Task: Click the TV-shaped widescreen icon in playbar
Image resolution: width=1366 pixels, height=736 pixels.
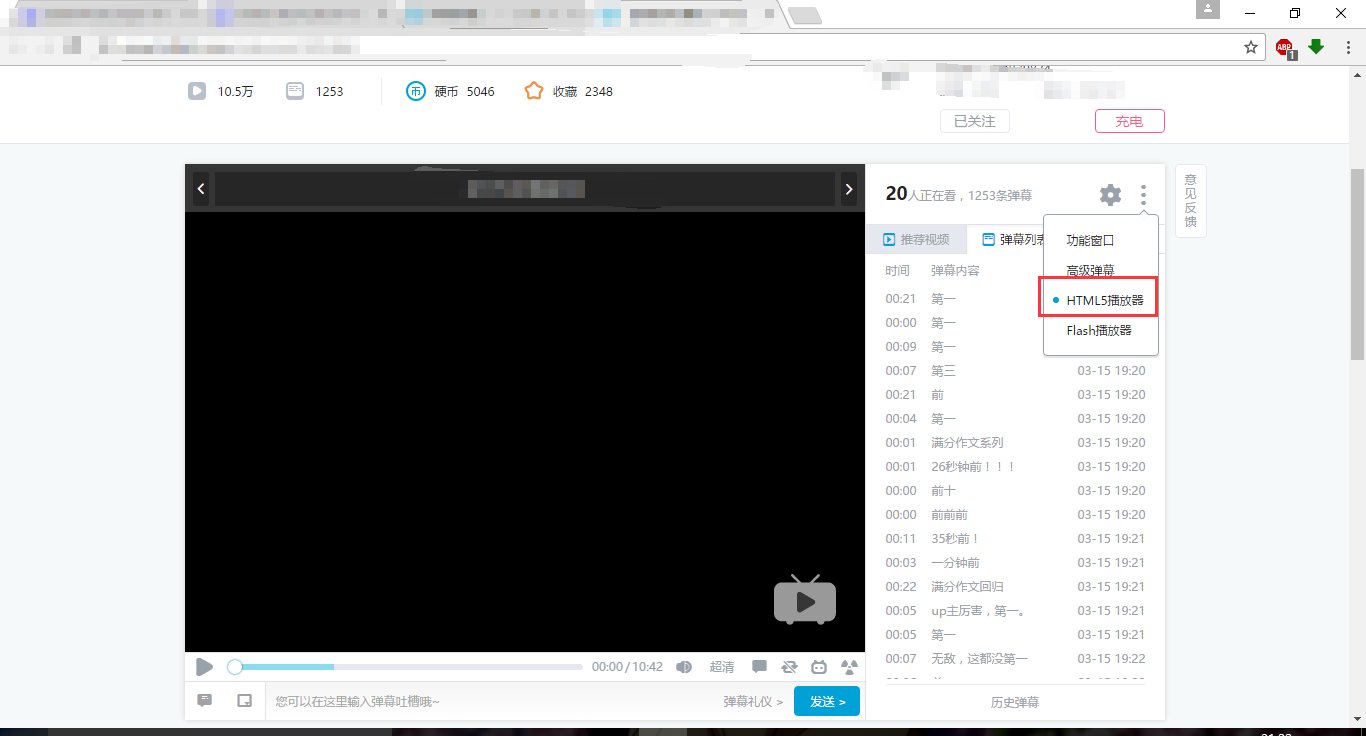Action: [819, 666]
